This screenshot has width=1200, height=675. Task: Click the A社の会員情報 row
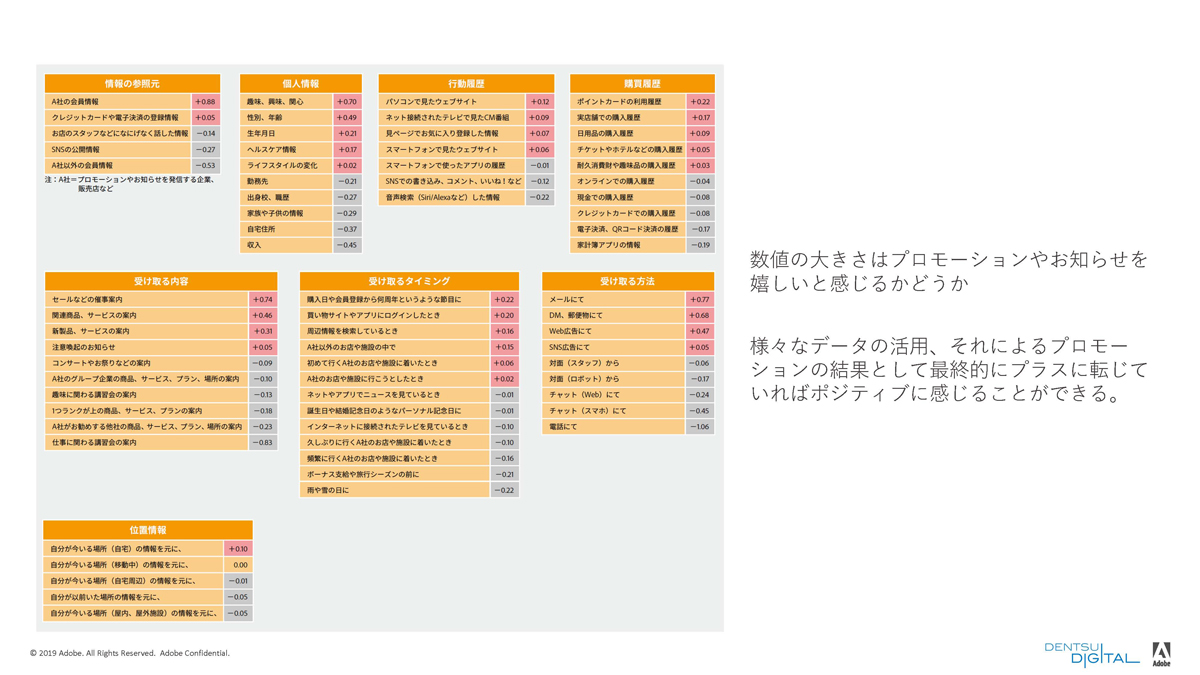[x=118, y=102]
